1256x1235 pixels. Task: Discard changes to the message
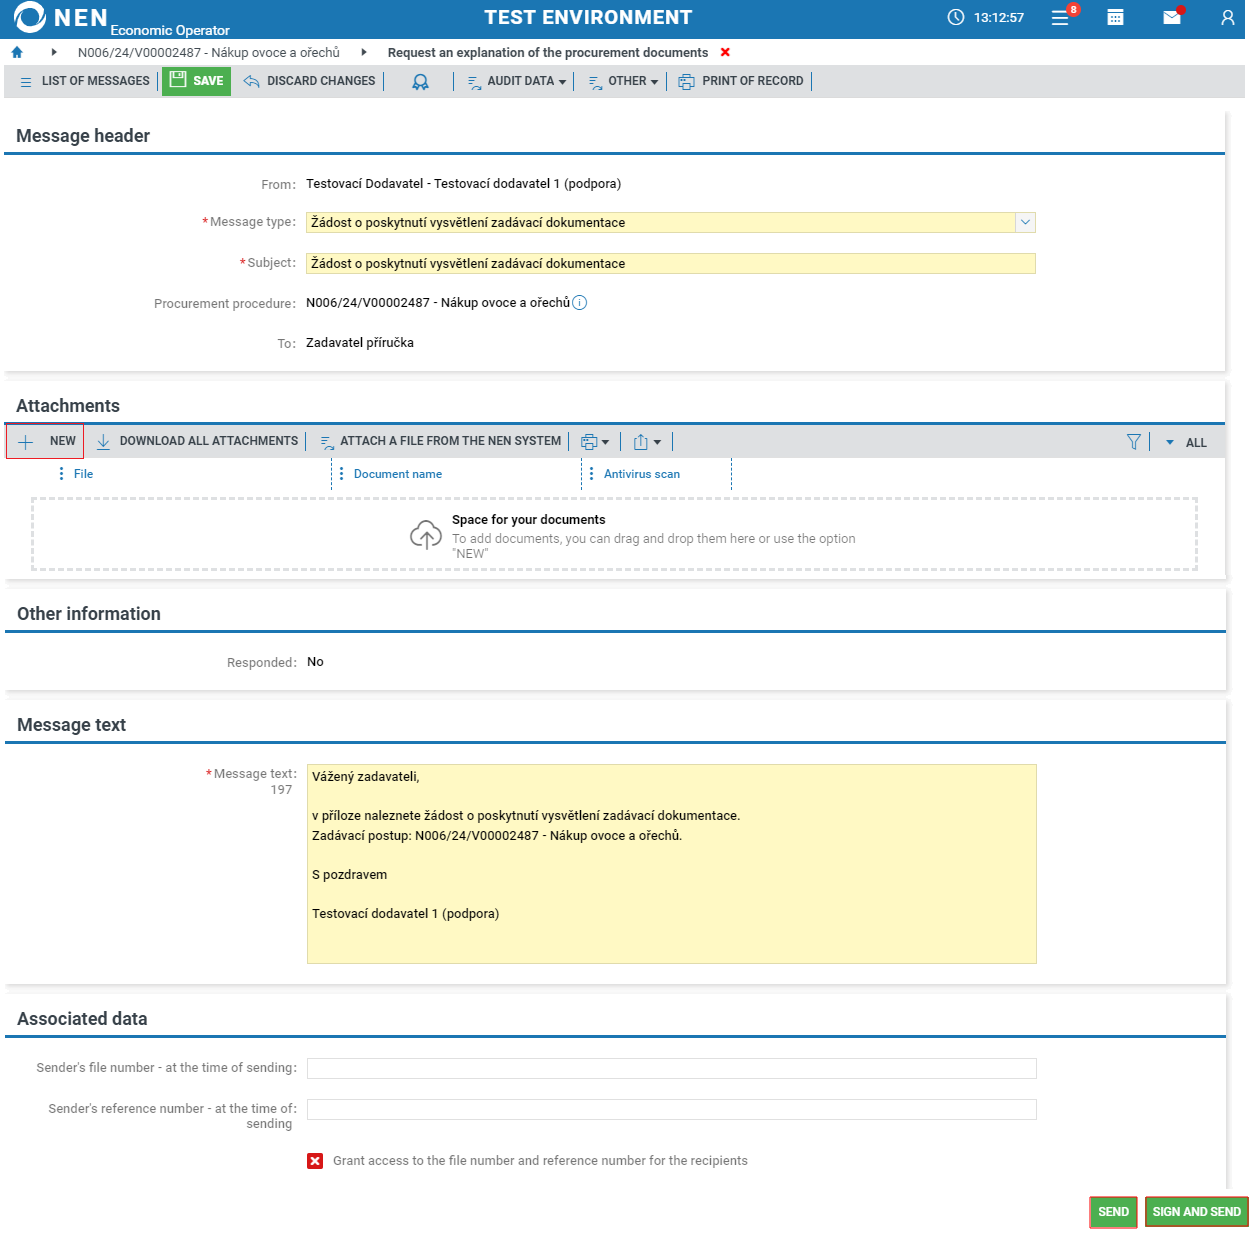(x=309, y=81)
